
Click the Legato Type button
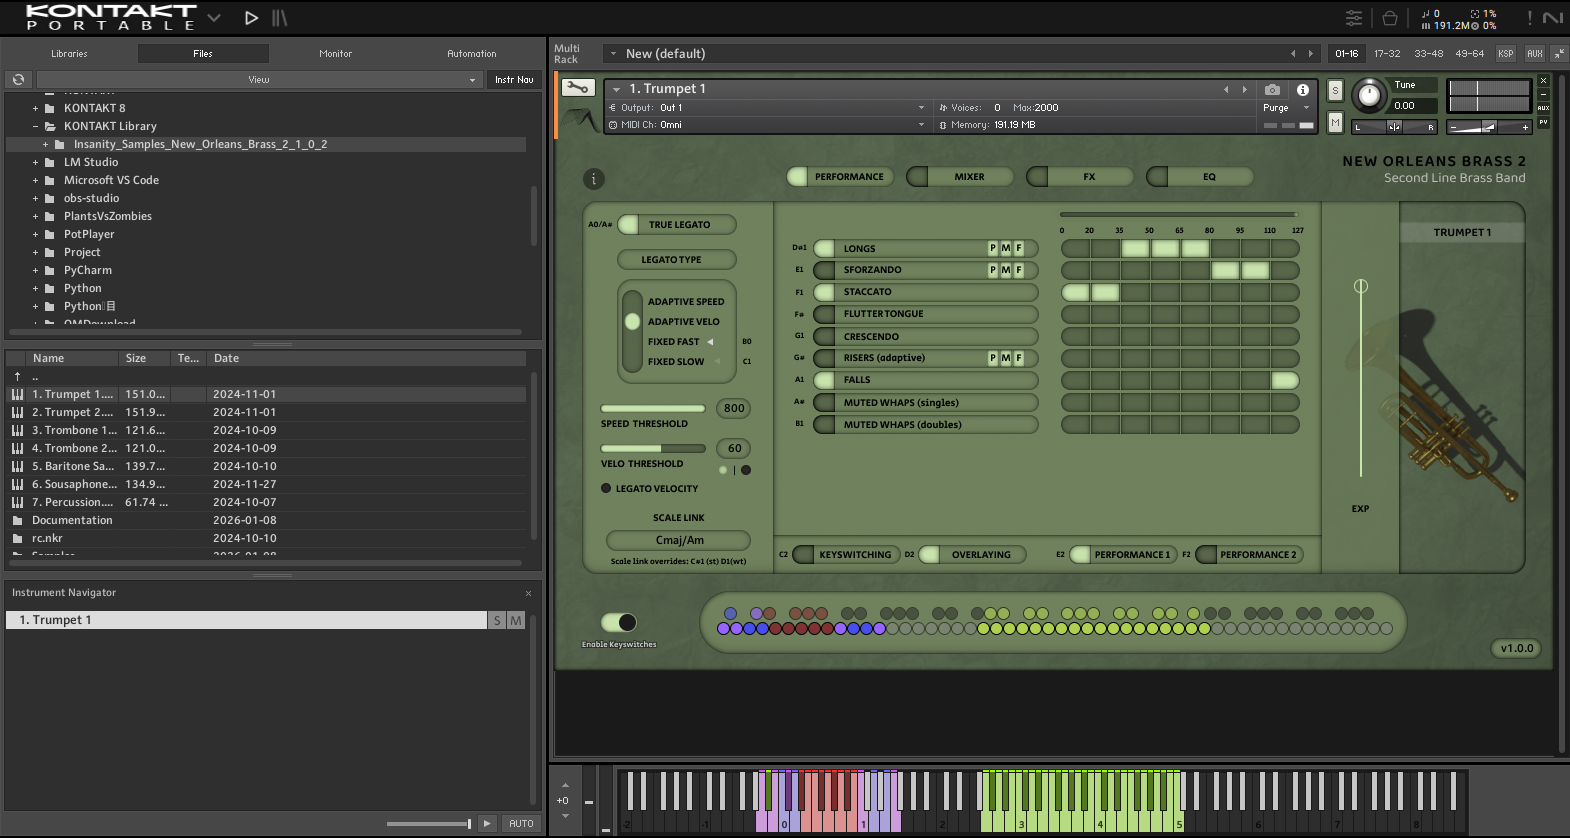tap(676, 260)
